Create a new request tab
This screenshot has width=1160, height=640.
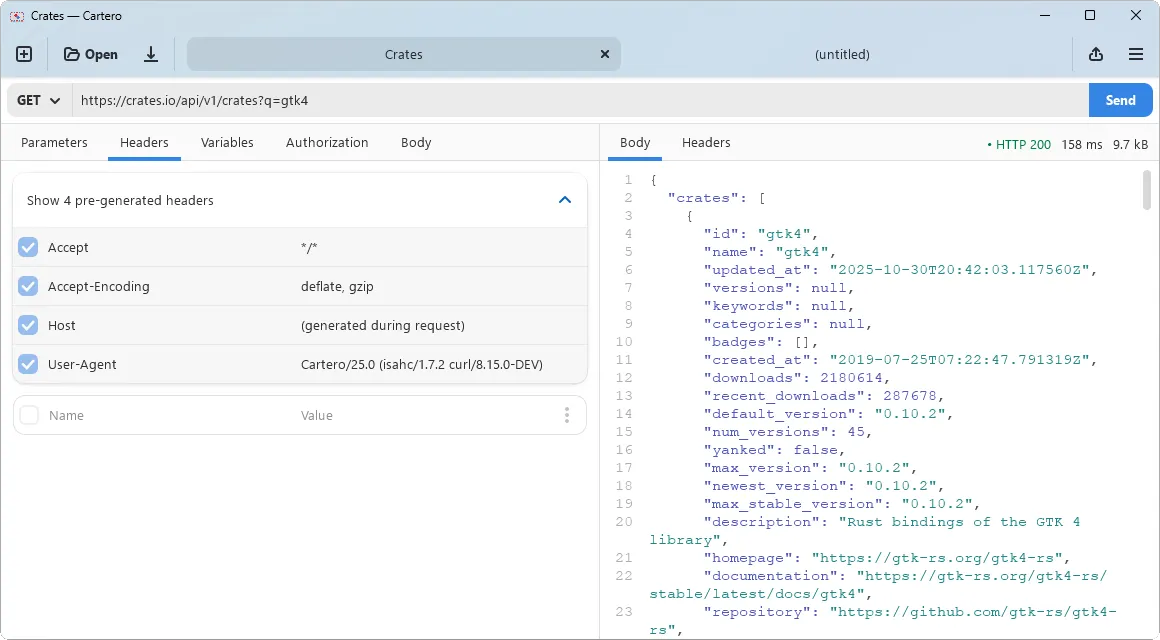[24, 54]
